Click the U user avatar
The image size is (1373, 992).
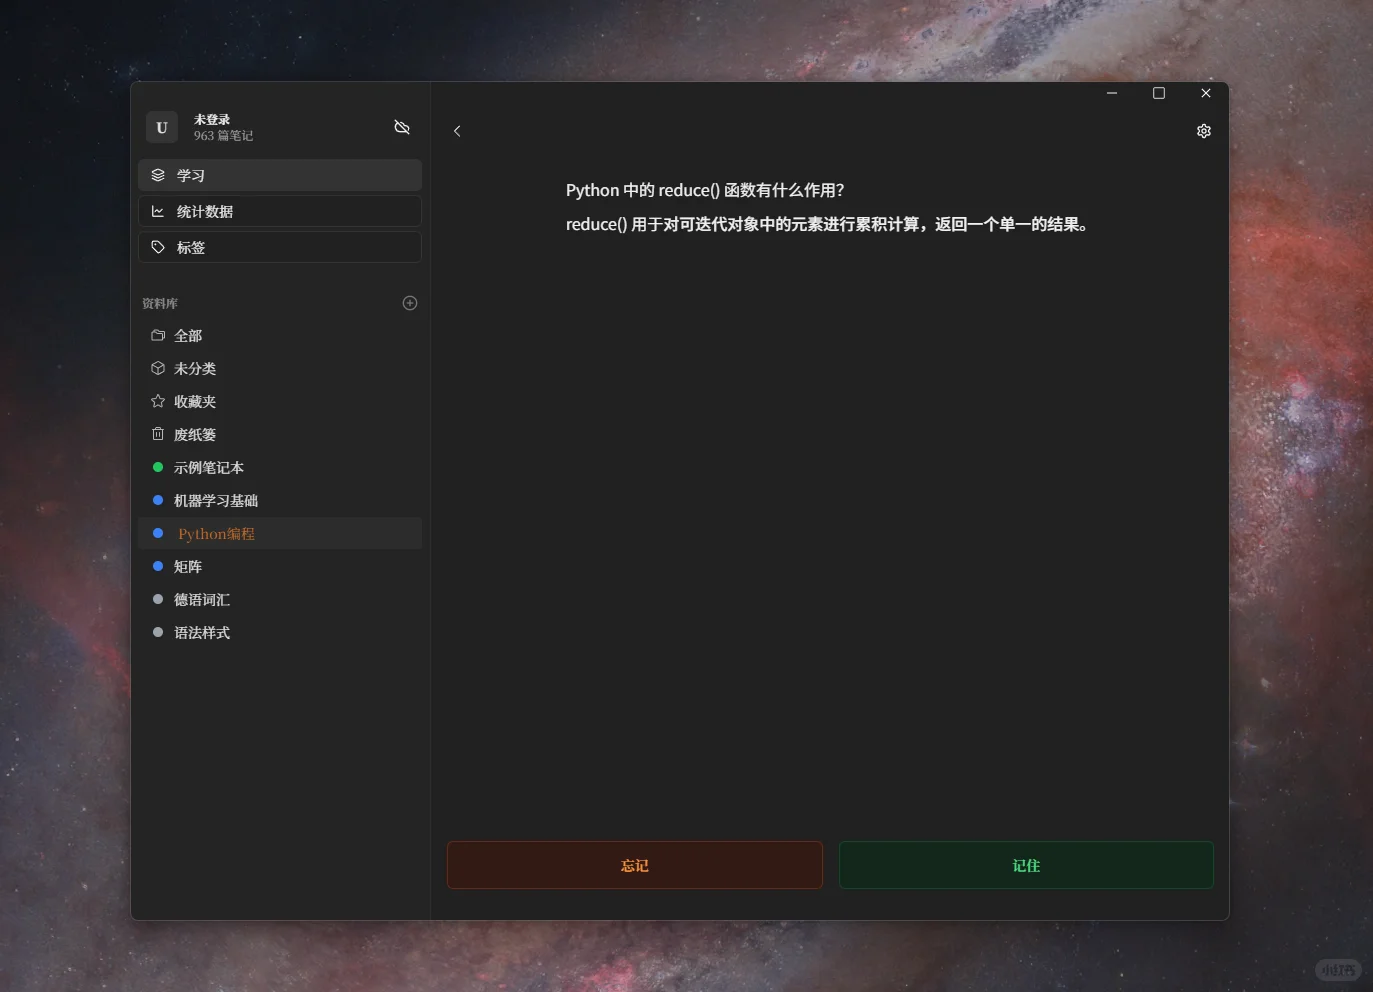pyautogui.click(x=161, y=127)
